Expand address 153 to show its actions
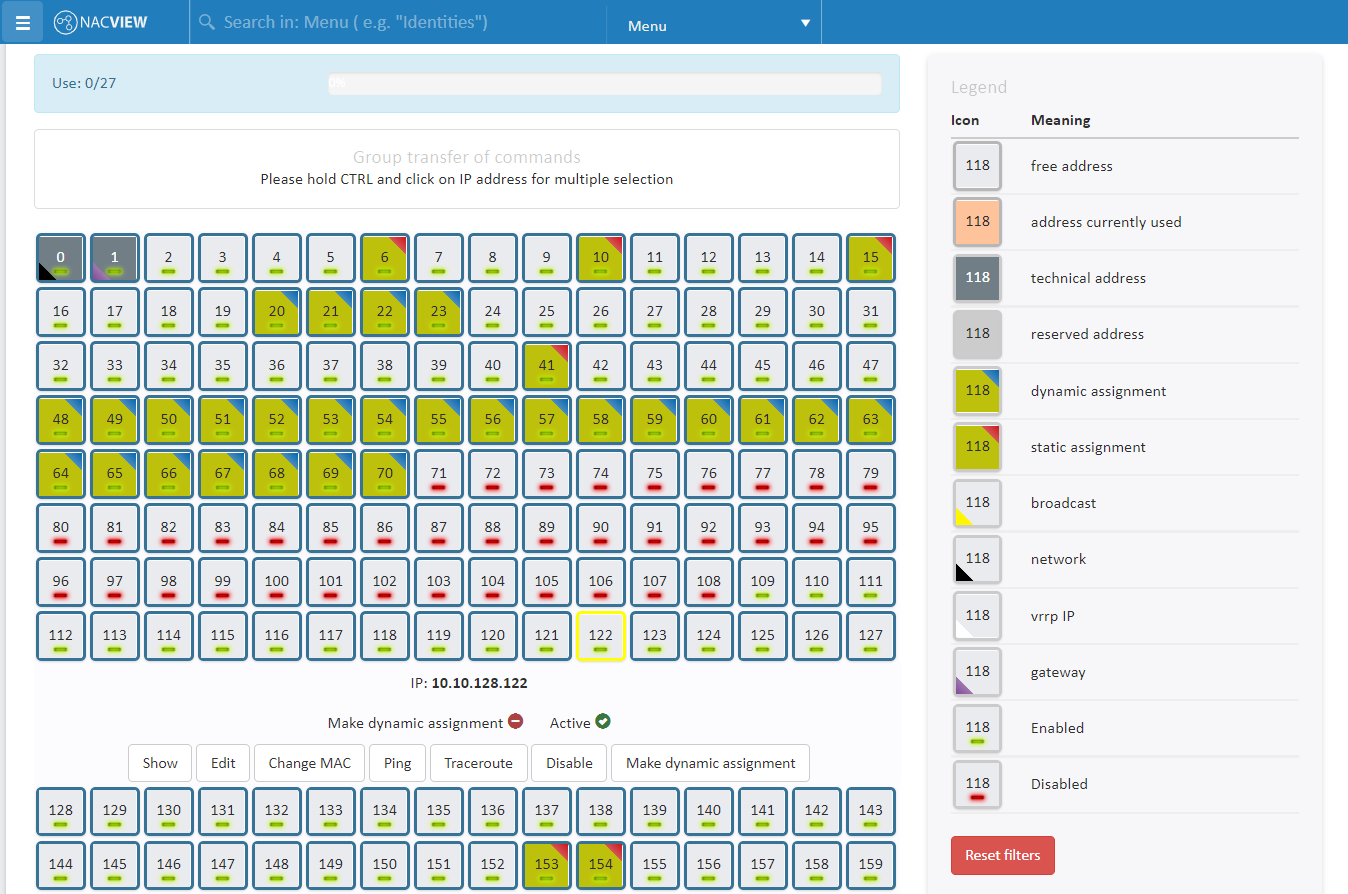 coord(547,865)
